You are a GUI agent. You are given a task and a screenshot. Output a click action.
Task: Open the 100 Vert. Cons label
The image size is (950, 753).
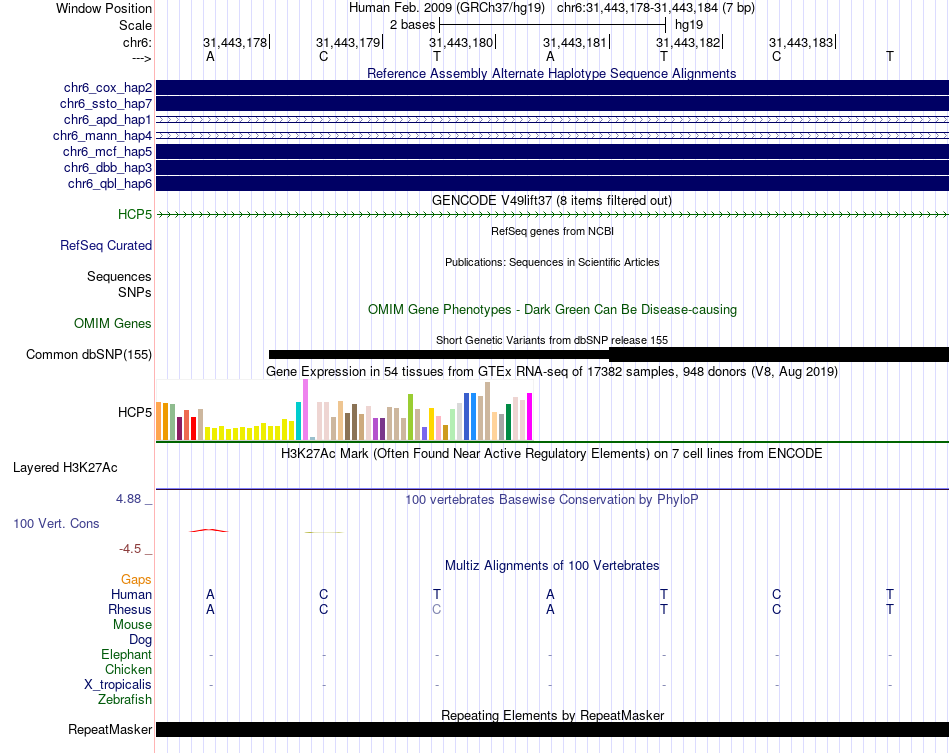click(56, 523)
